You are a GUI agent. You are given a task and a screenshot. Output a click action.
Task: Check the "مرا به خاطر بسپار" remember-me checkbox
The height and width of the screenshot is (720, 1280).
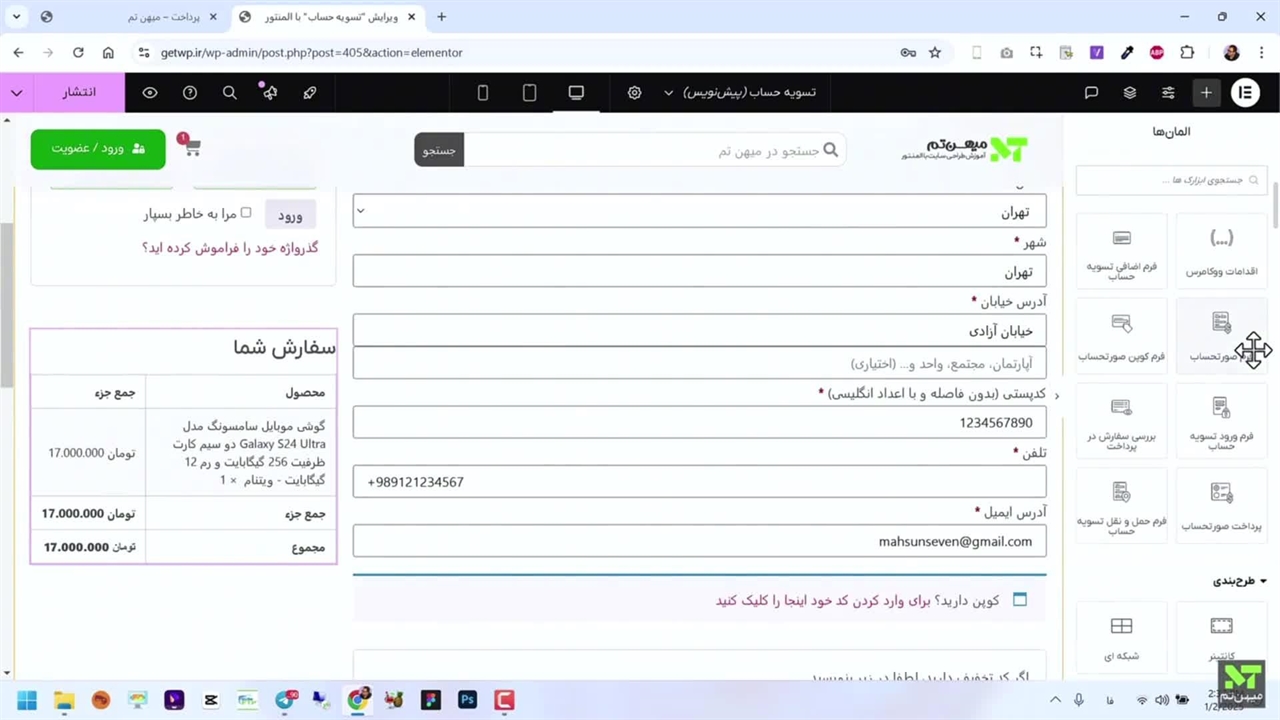(x=246, y=213)
